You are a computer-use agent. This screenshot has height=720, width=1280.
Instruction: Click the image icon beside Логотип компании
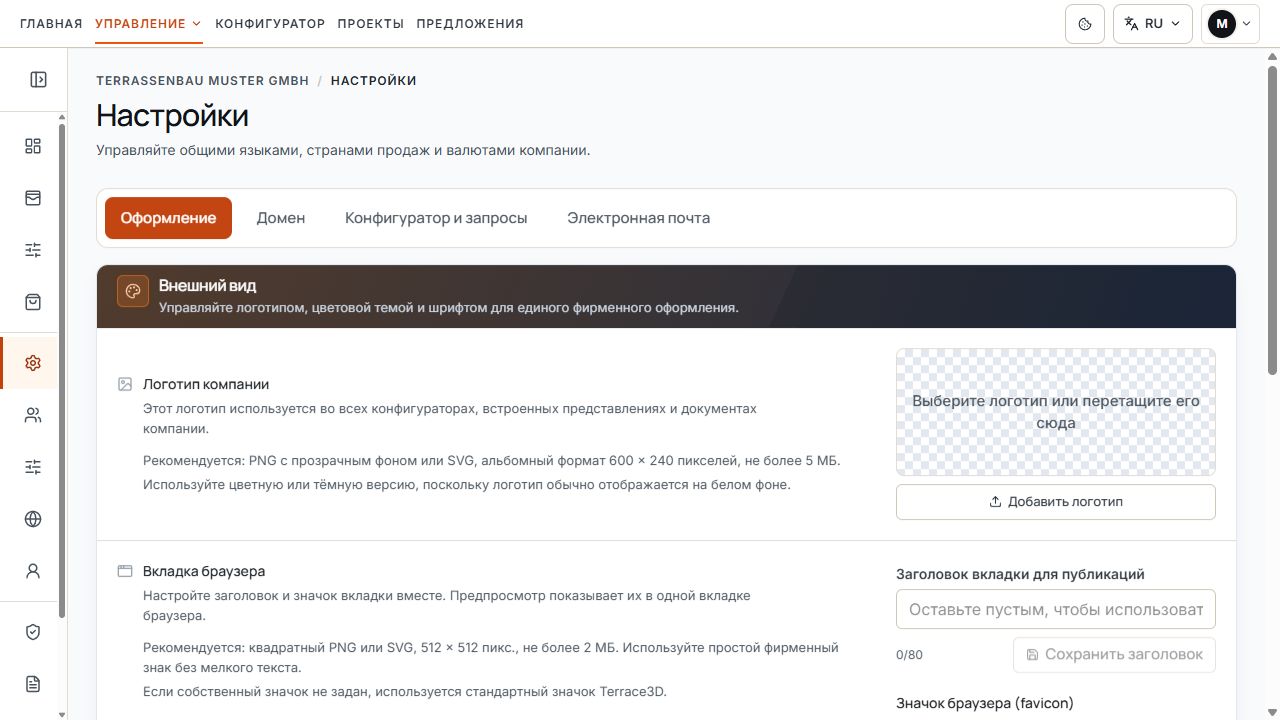click(x=125, y=384)
